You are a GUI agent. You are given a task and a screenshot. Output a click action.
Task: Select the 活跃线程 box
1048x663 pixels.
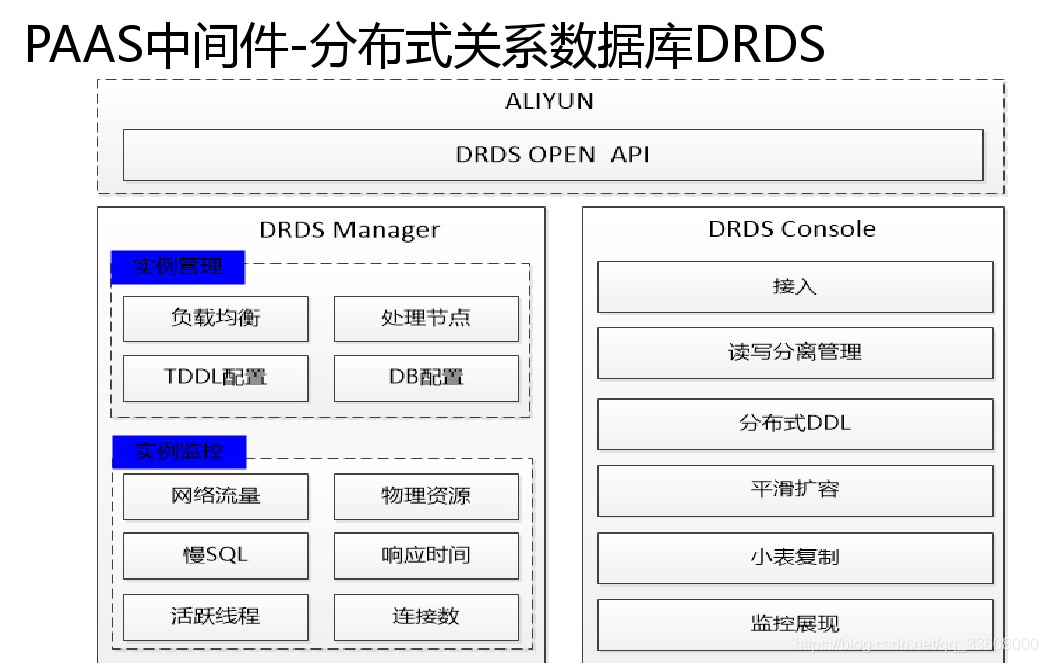[216, 617]
